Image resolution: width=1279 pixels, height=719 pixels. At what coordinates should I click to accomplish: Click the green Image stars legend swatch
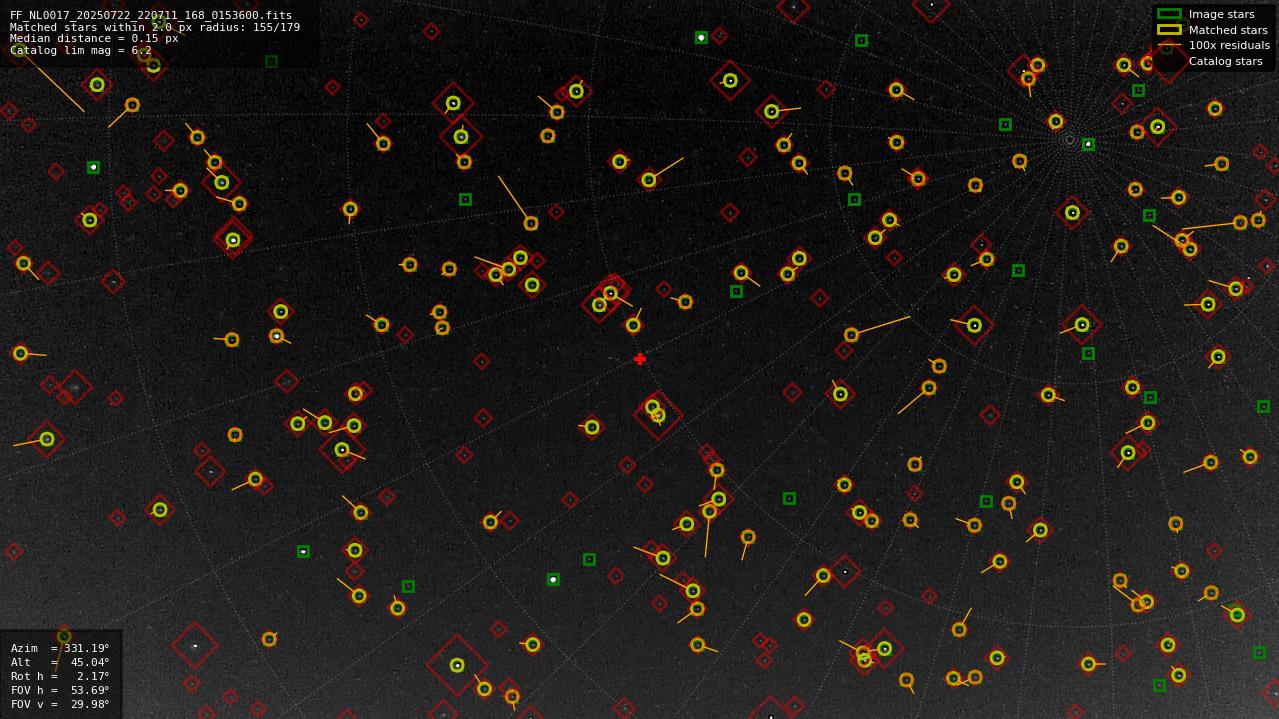point(1168,14)
